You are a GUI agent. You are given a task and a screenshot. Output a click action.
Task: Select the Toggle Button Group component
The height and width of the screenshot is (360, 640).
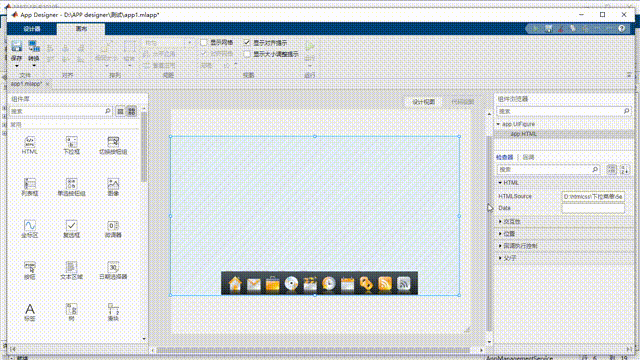[x=113, y=145]
